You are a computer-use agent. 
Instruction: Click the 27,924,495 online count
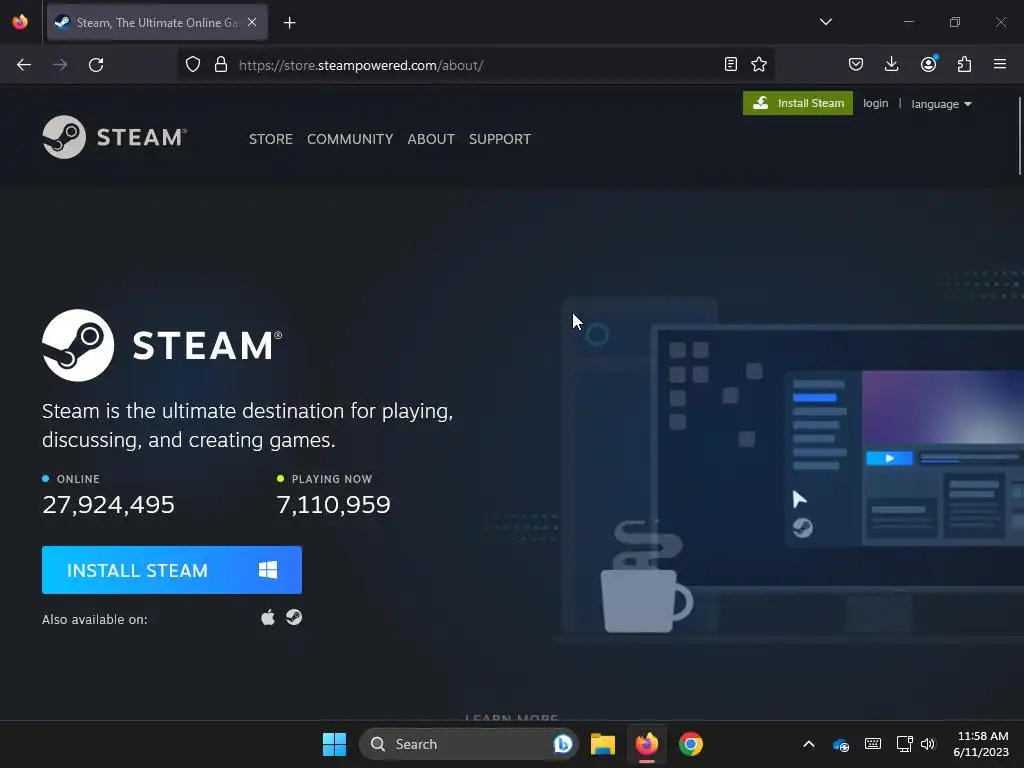click(108, 505)
